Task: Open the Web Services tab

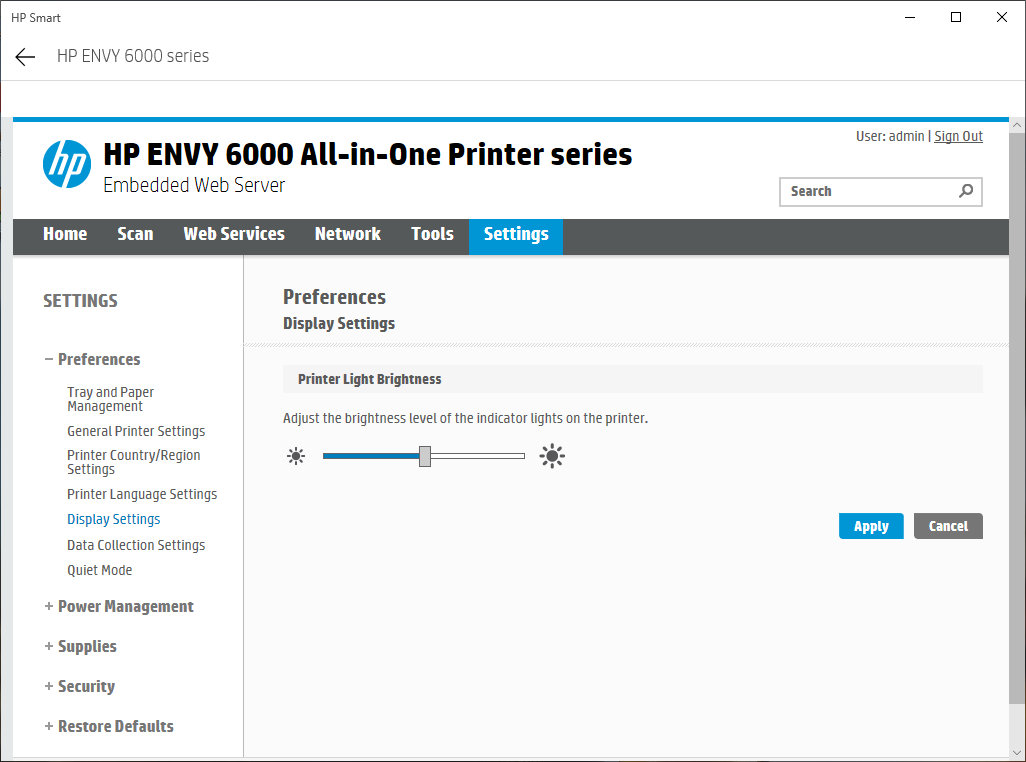Action: click(234, 234)
